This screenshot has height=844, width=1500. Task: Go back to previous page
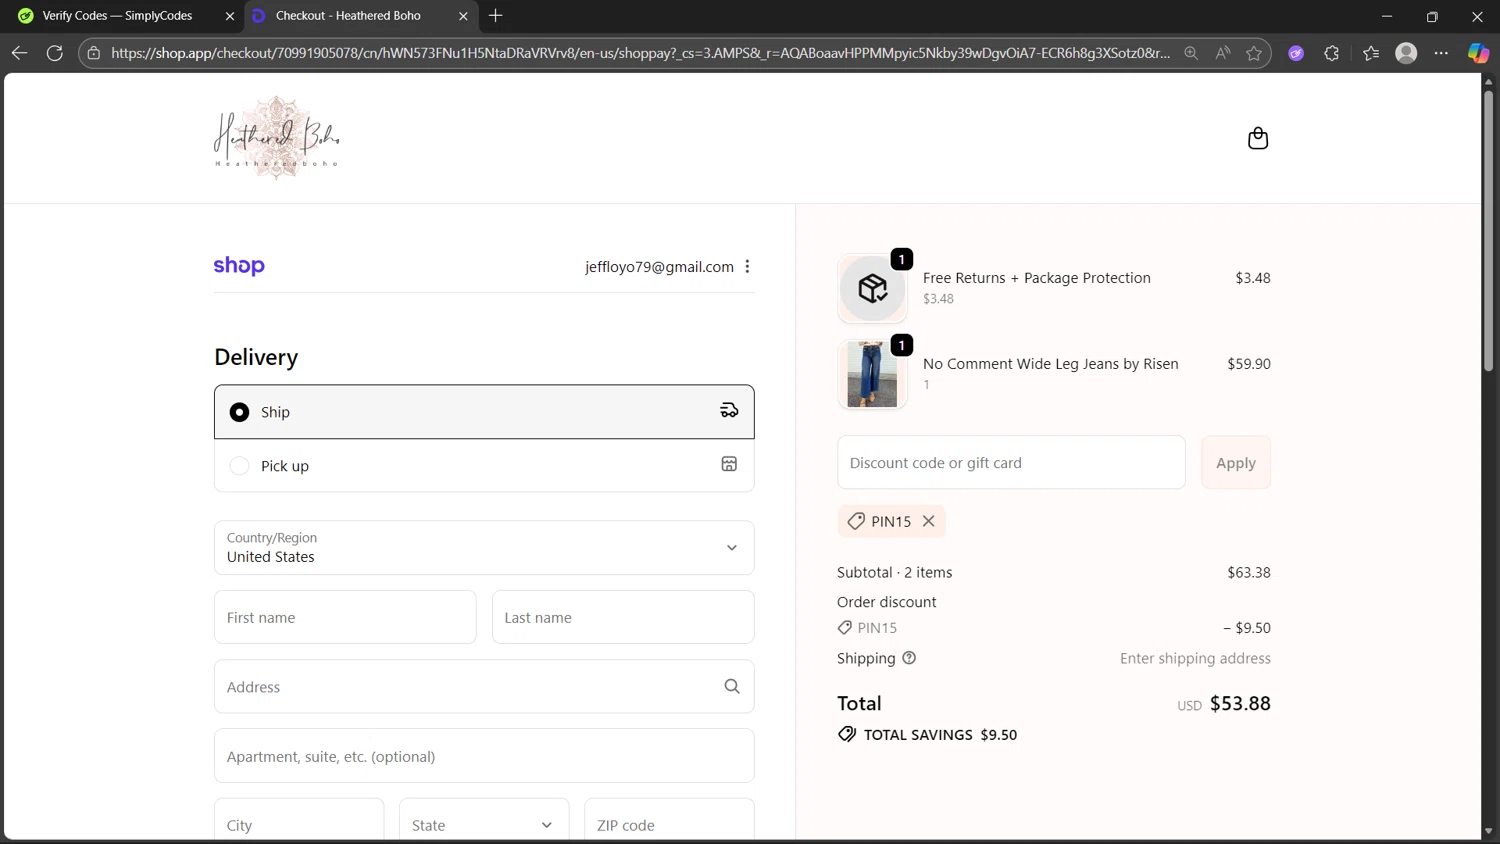point(19,53)
